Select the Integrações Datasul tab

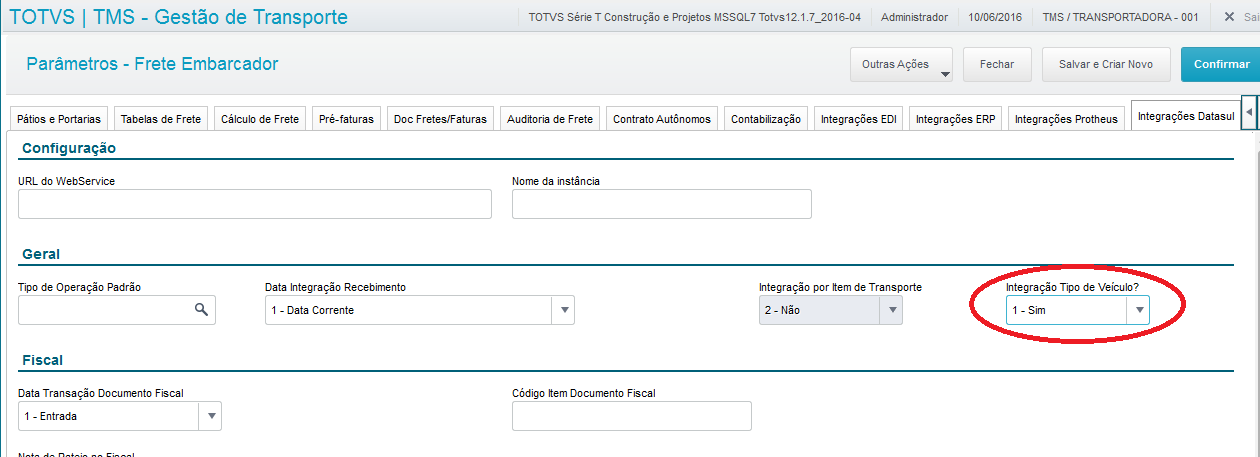[1186, 116]
